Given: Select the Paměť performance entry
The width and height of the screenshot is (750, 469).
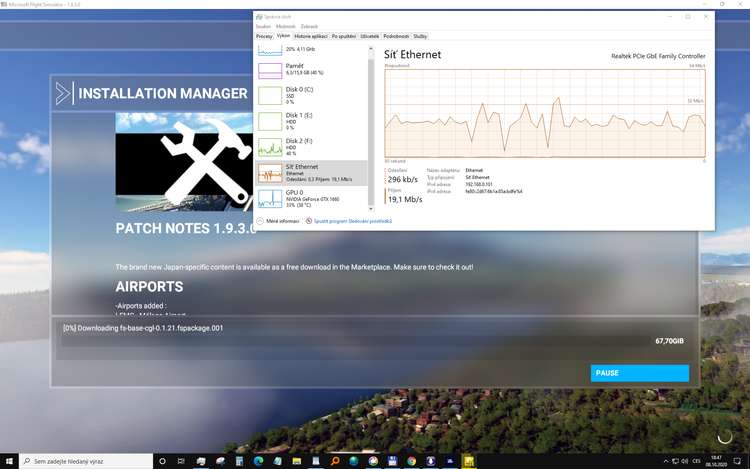Looking at the screenshot, I should tap(311, 70).
